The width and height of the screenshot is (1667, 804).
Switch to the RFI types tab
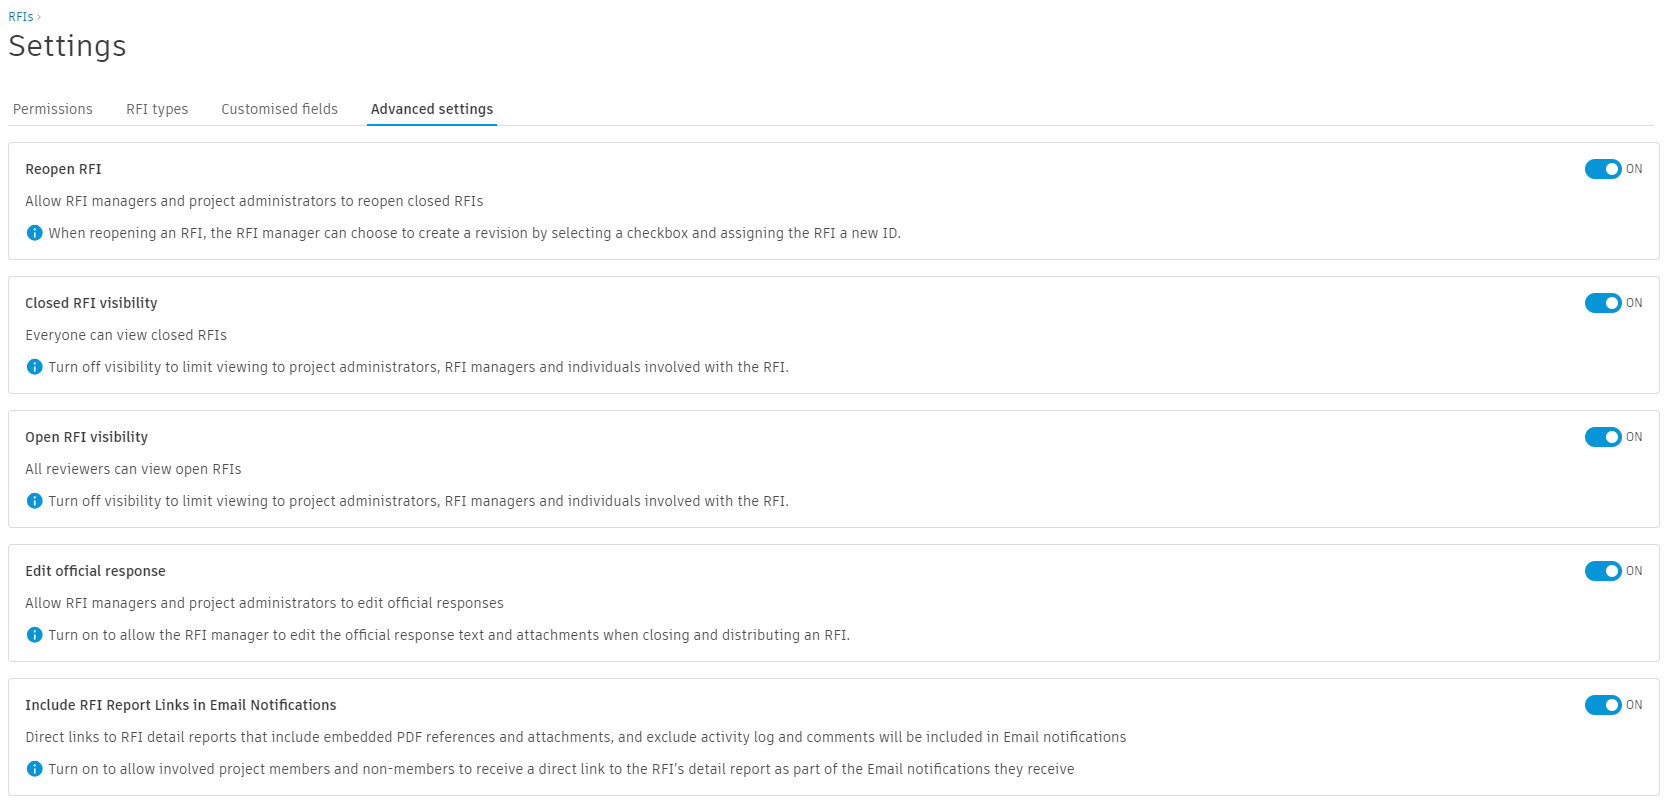pos(157,109)
